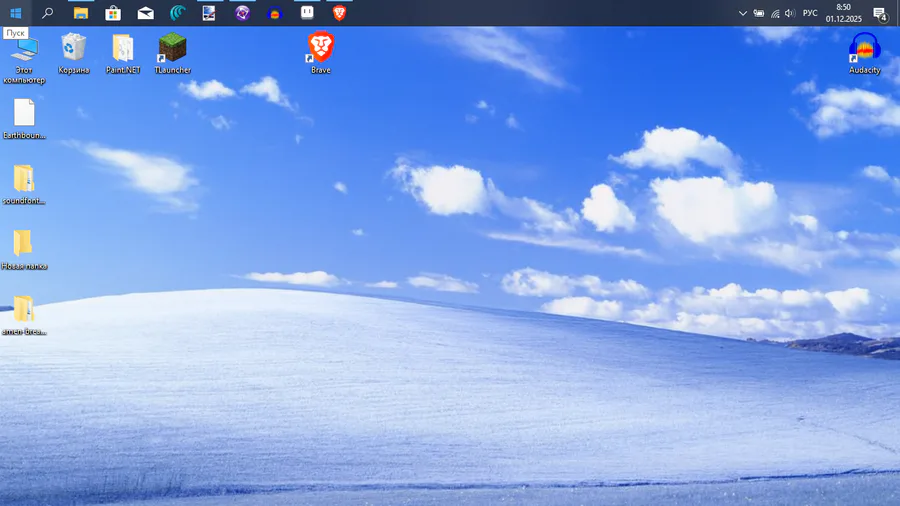The width and height of the screenshot is (900, 506).
Task: Select the Audacity desktop shortcut
Action: point(864,53)
